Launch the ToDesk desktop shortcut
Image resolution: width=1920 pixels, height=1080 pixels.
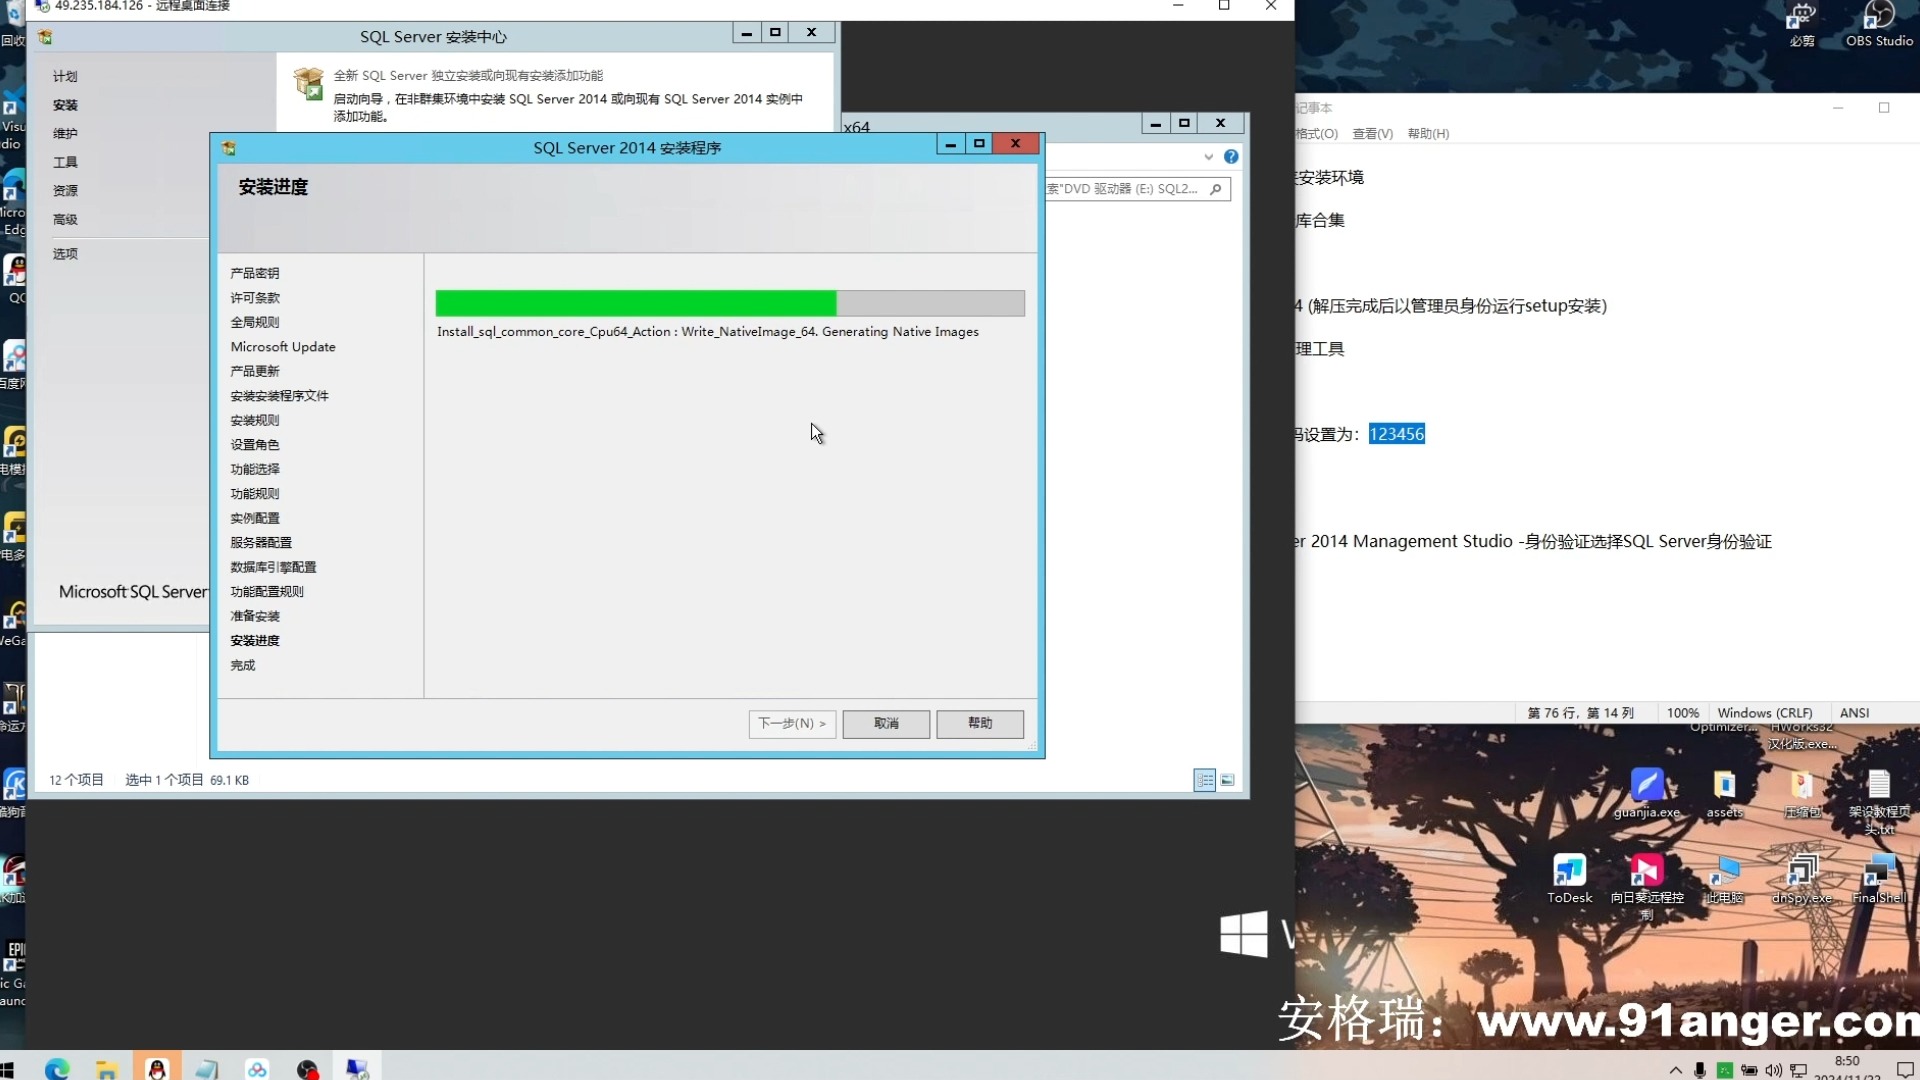[x=1569, y=879]
